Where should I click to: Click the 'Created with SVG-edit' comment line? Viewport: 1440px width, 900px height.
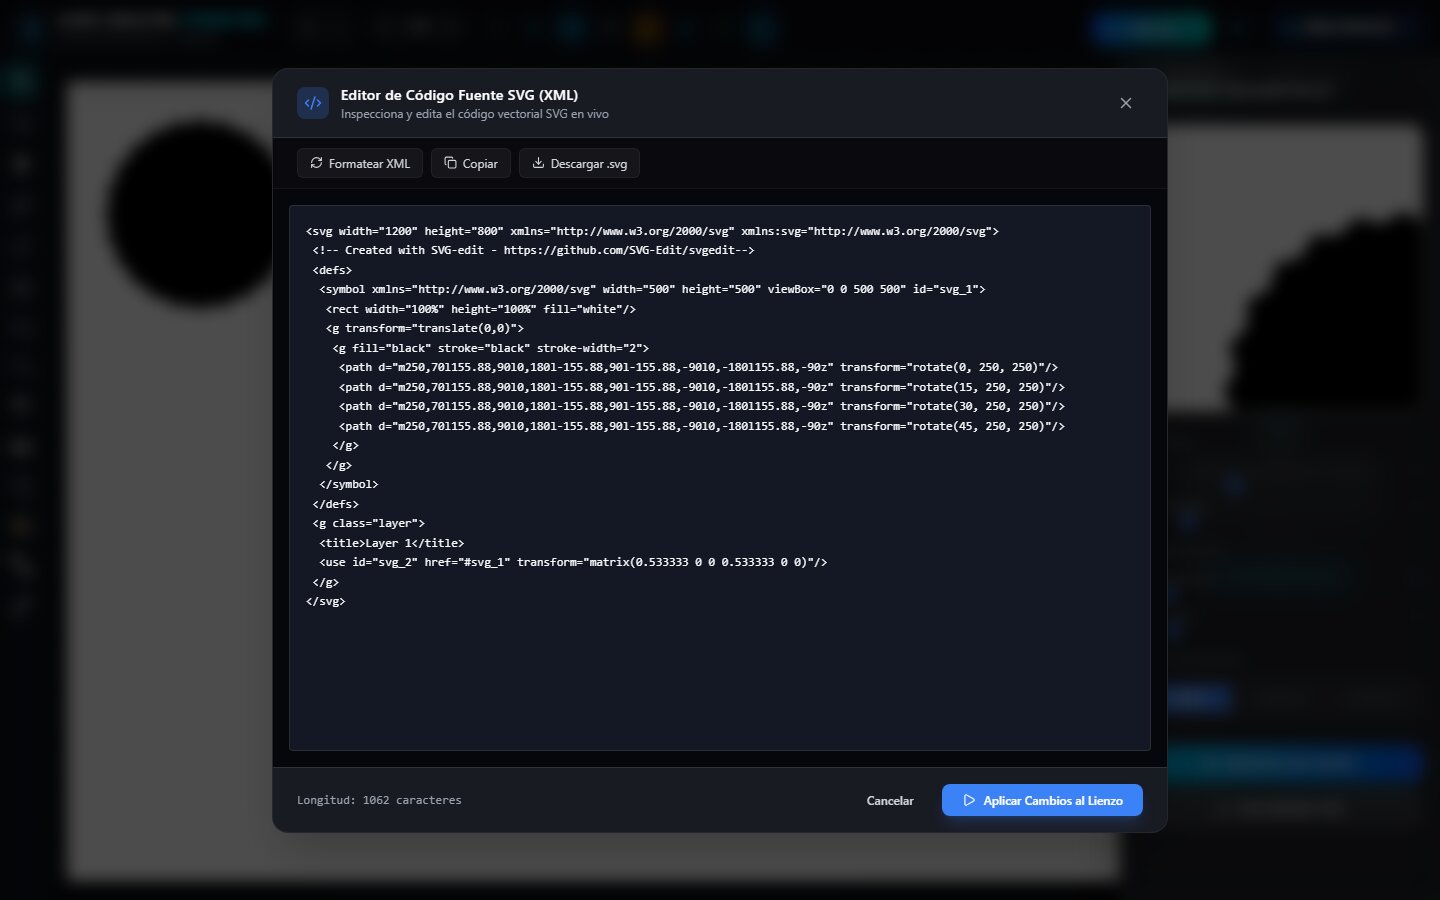[x=534, y=250]
